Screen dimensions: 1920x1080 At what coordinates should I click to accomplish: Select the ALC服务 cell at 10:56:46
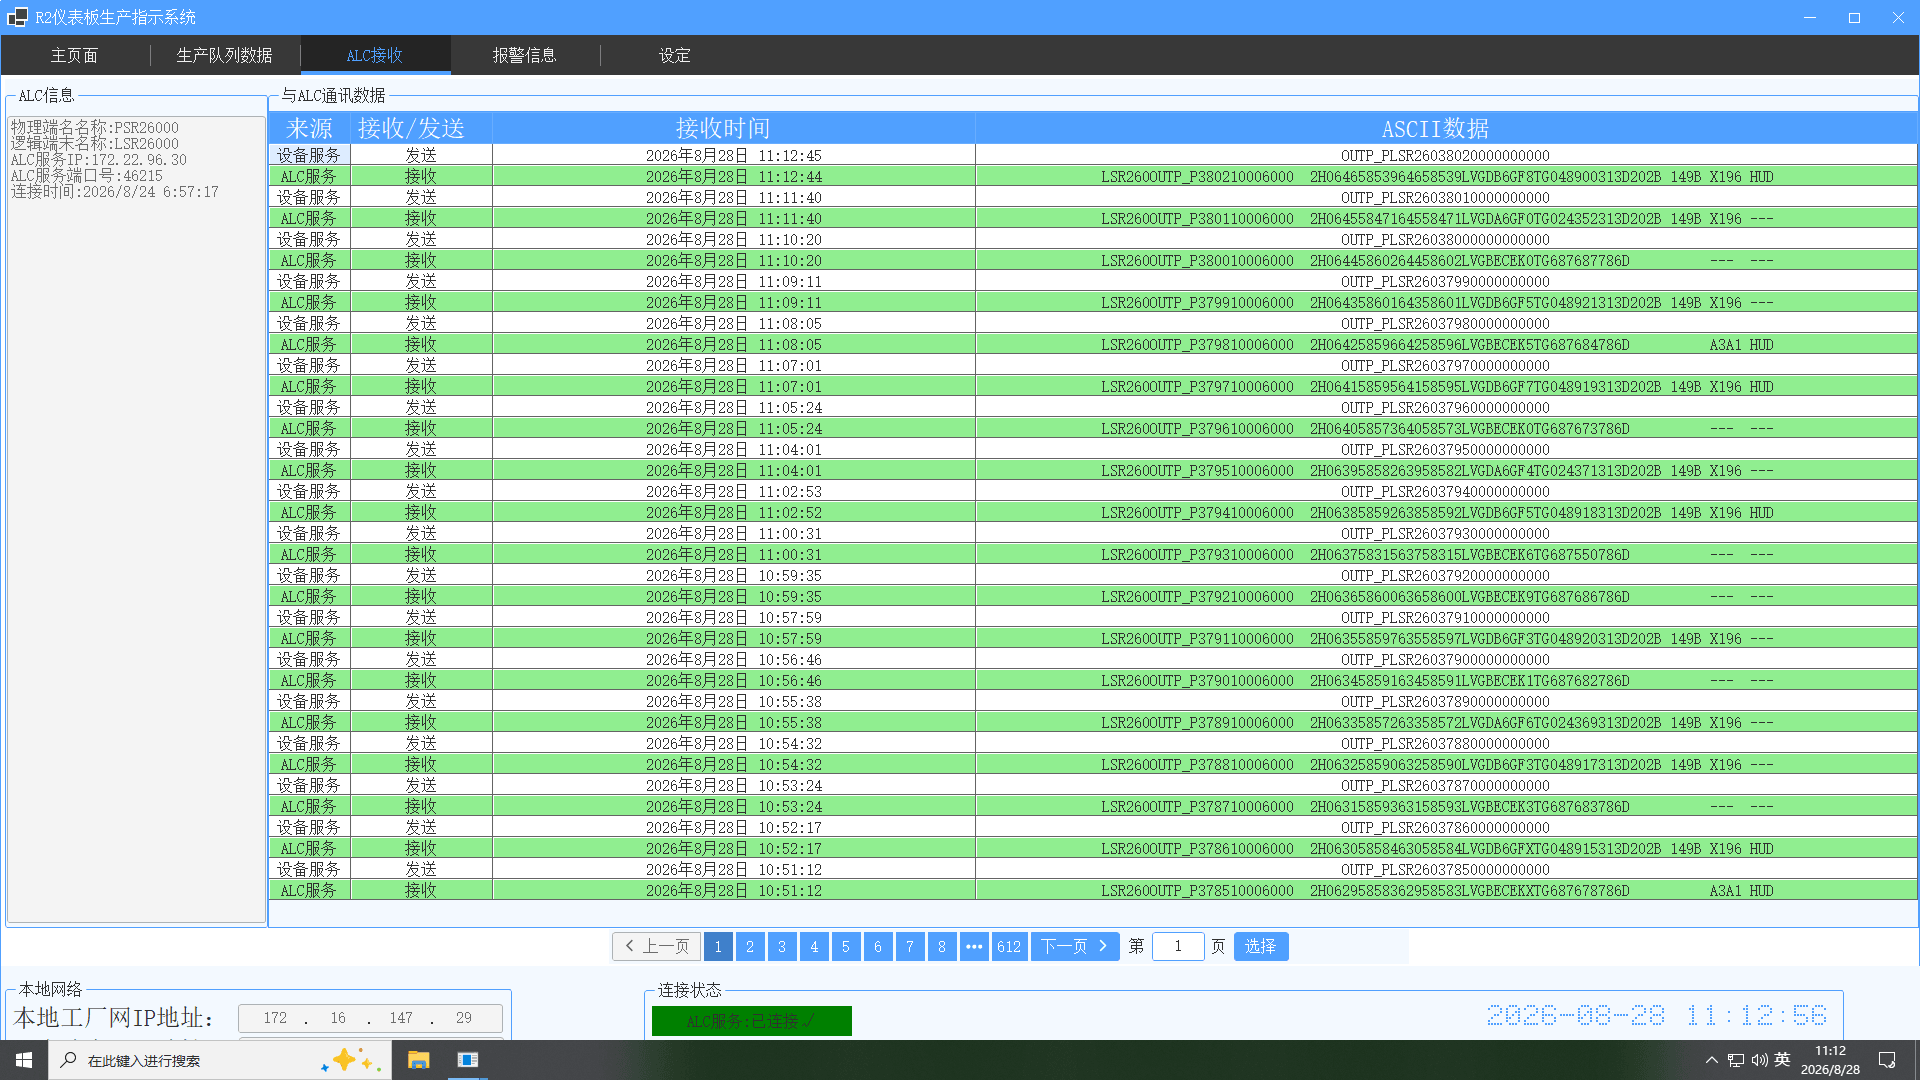[309, 680]
